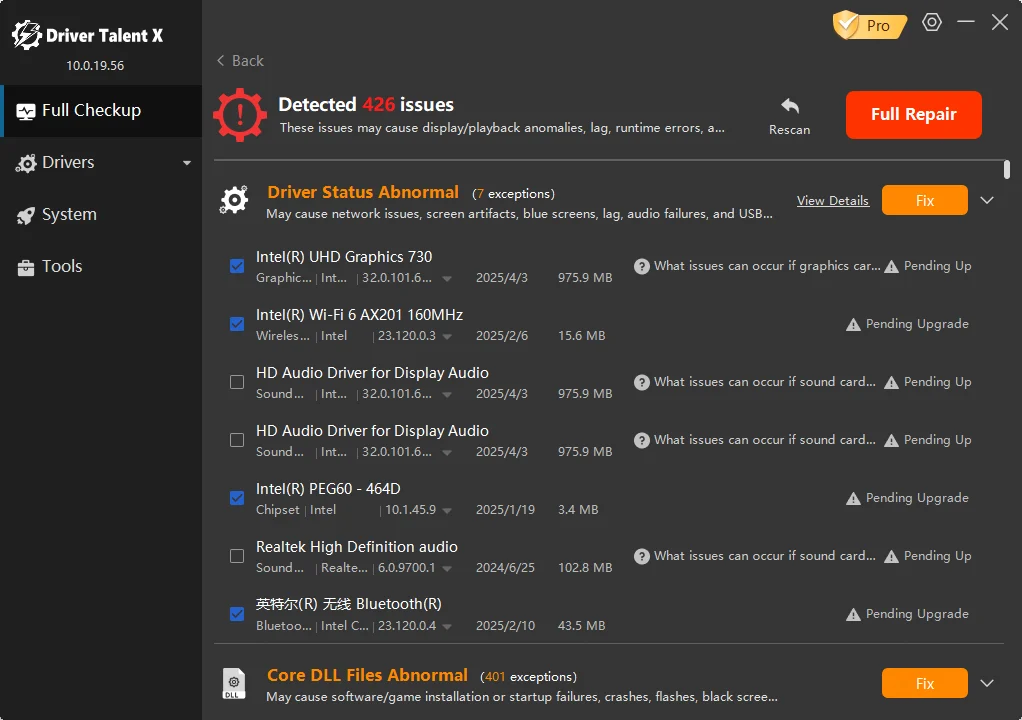The height and width of the screenshot is (720, 1022).
Task: Open version dropdown for first HD Audio Driver
Action: coord(447,395)
